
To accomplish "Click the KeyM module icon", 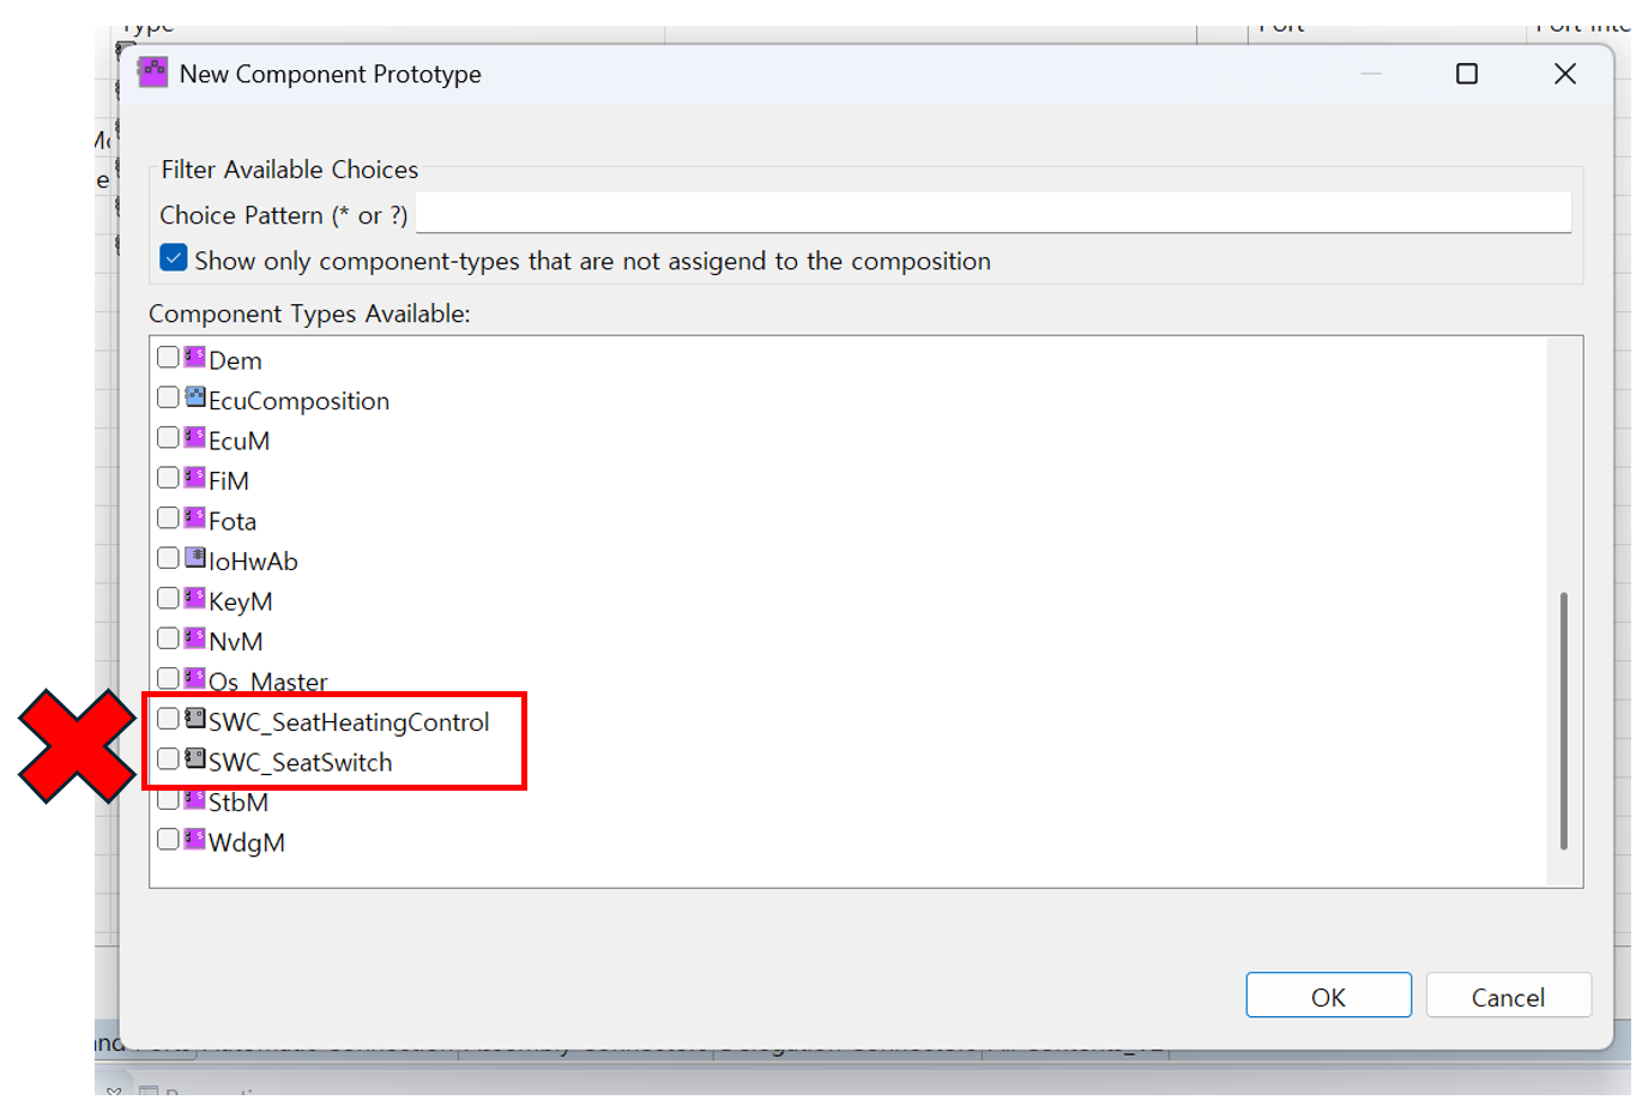I will coord(195,599).
